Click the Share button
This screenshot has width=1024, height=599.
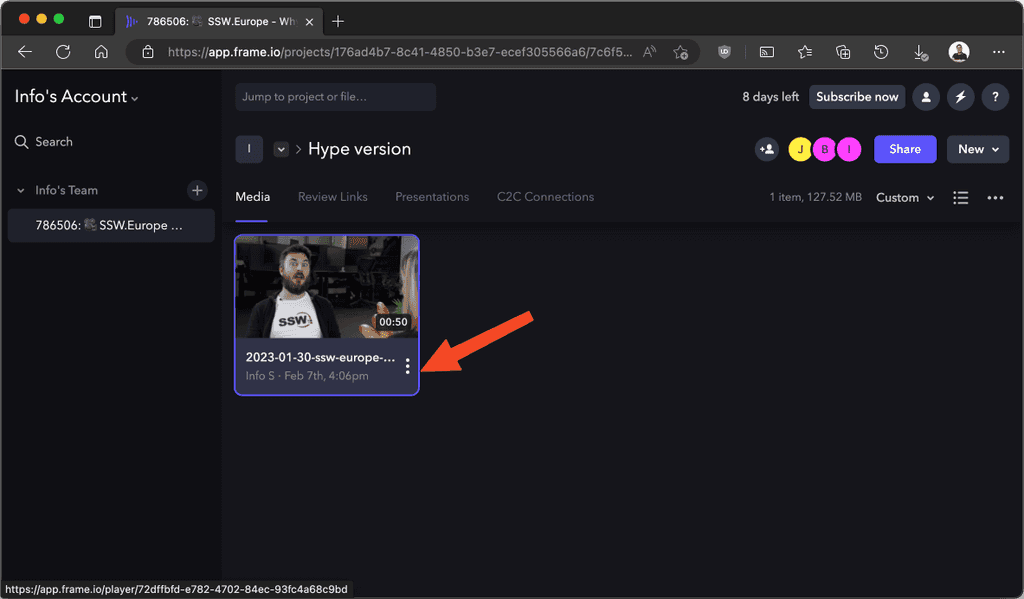pyautogui.click(x=905, y=148)
